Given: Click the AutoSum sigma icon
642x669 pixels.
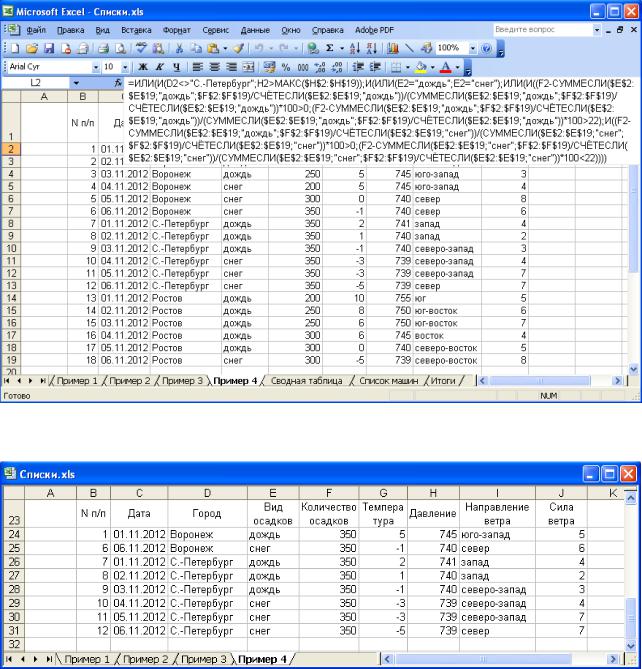Looking at the screenshot, I should pyautogui.click(x=329, y=48).
